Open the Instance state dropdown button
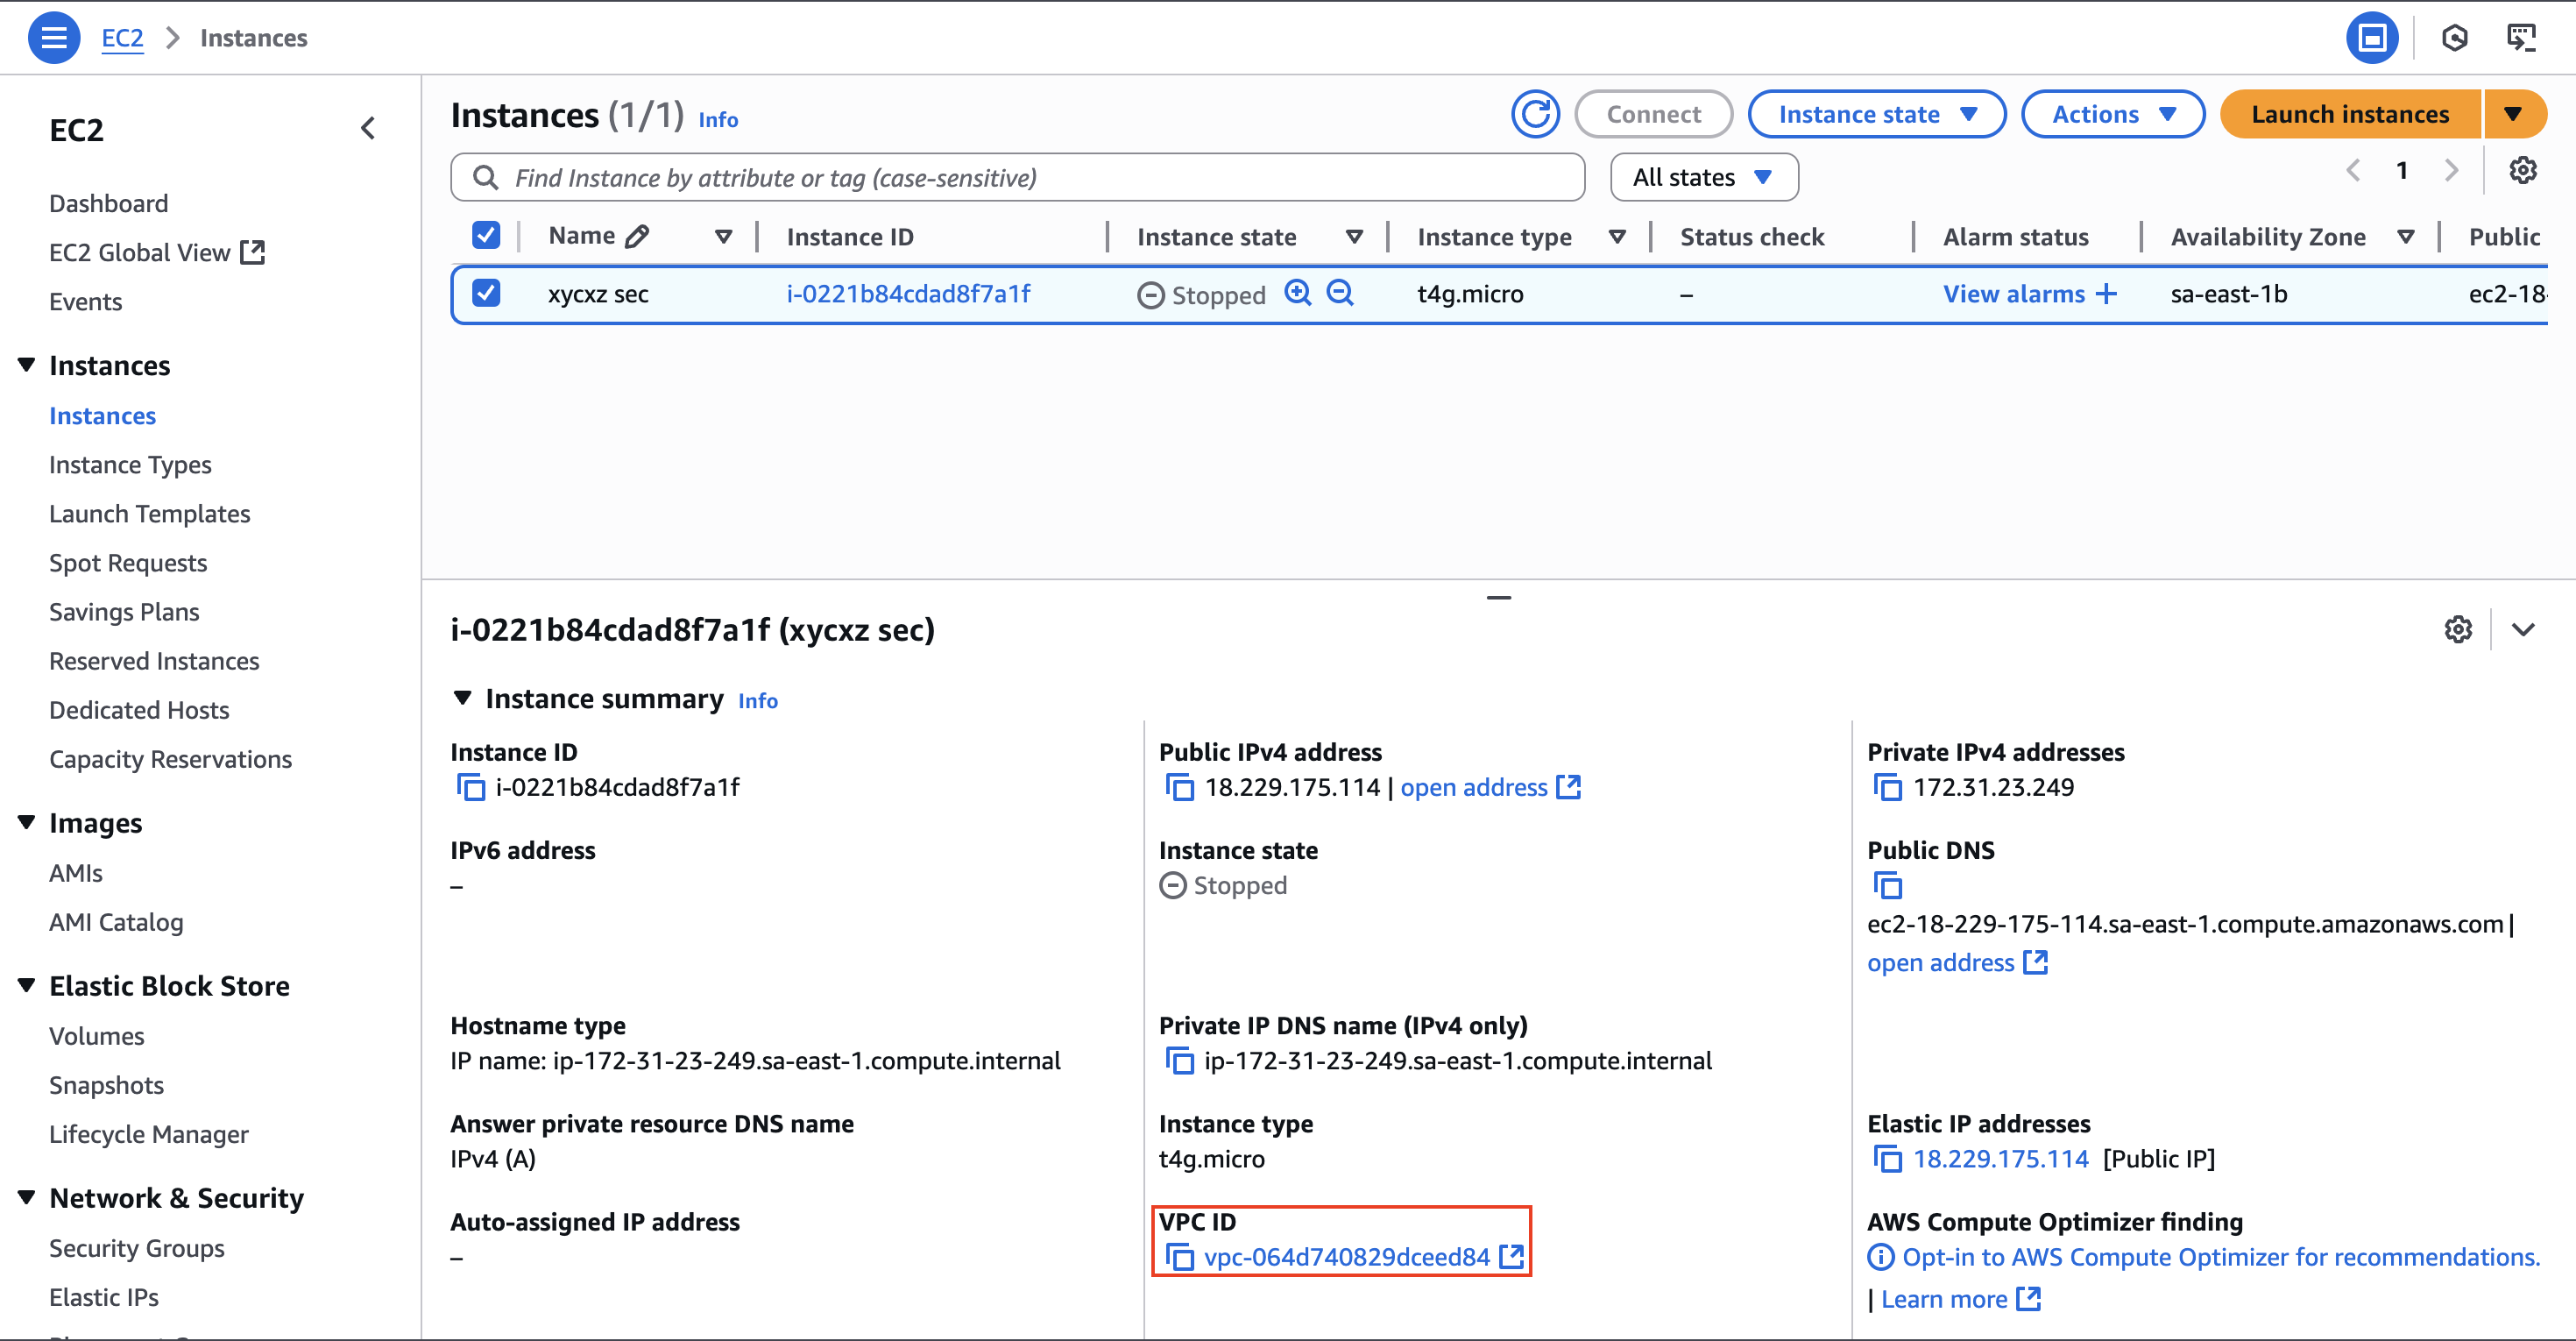Image resolution: width=2576 pixels, height=1341 pixels. (1876, 114)
